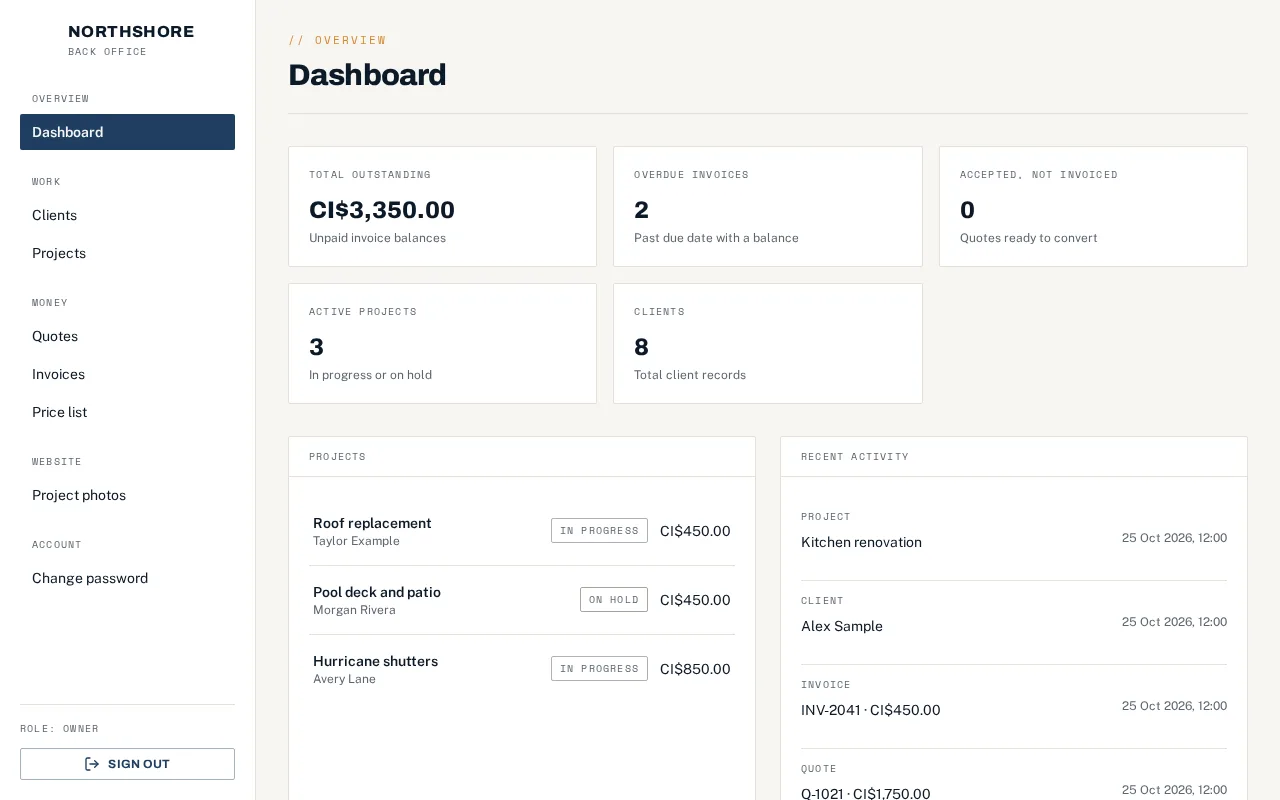Select the Total Outstanding CI$3,350.00 value
Image resolution: width=1280 pixels, height=800 pixels.
coord(382,210)
